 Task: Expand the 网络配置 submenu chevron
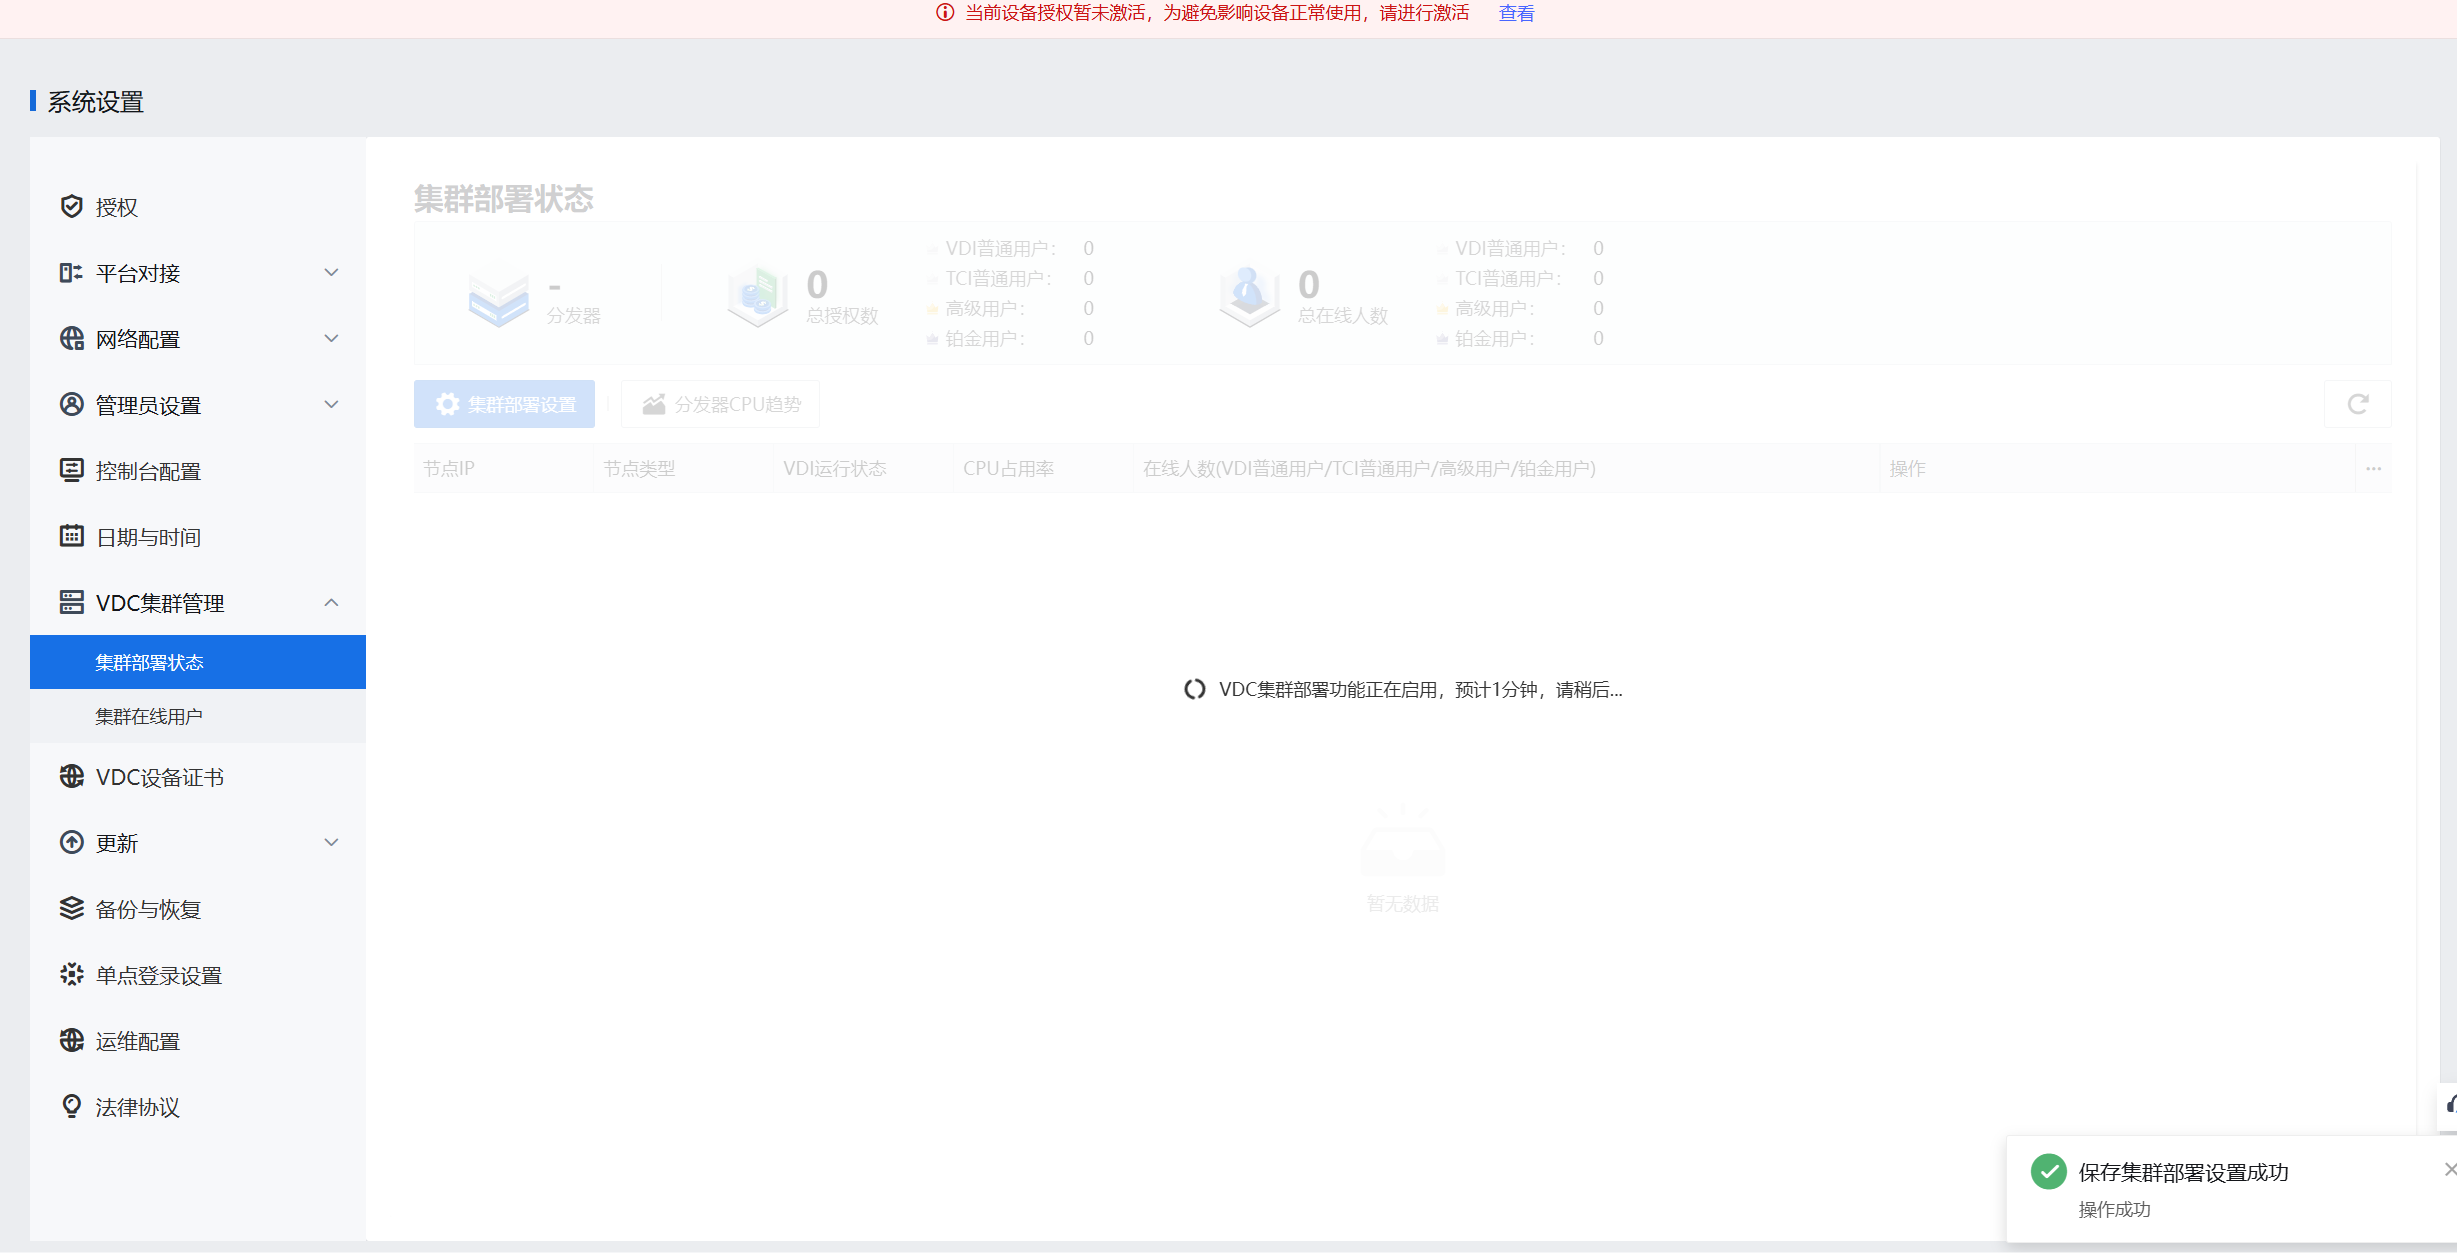[331, 338]
